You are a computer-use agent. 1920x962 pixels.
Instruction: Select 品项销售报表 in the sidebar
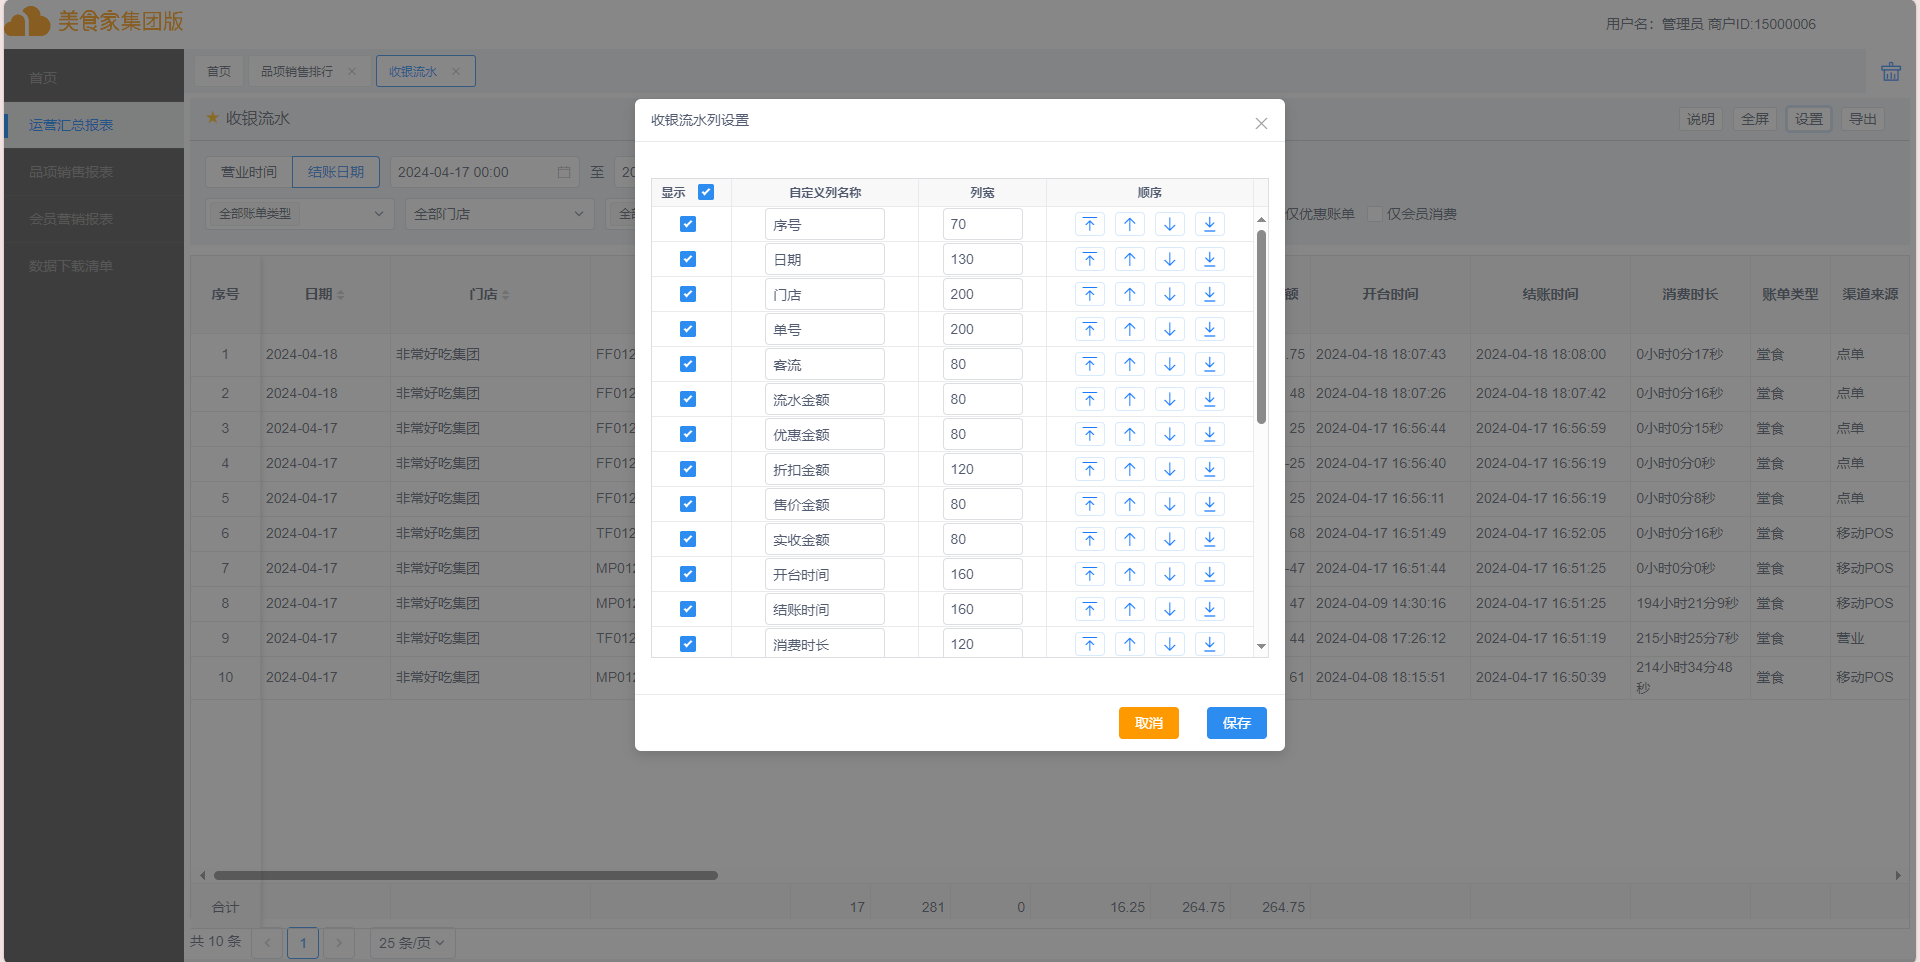(71, 172)
